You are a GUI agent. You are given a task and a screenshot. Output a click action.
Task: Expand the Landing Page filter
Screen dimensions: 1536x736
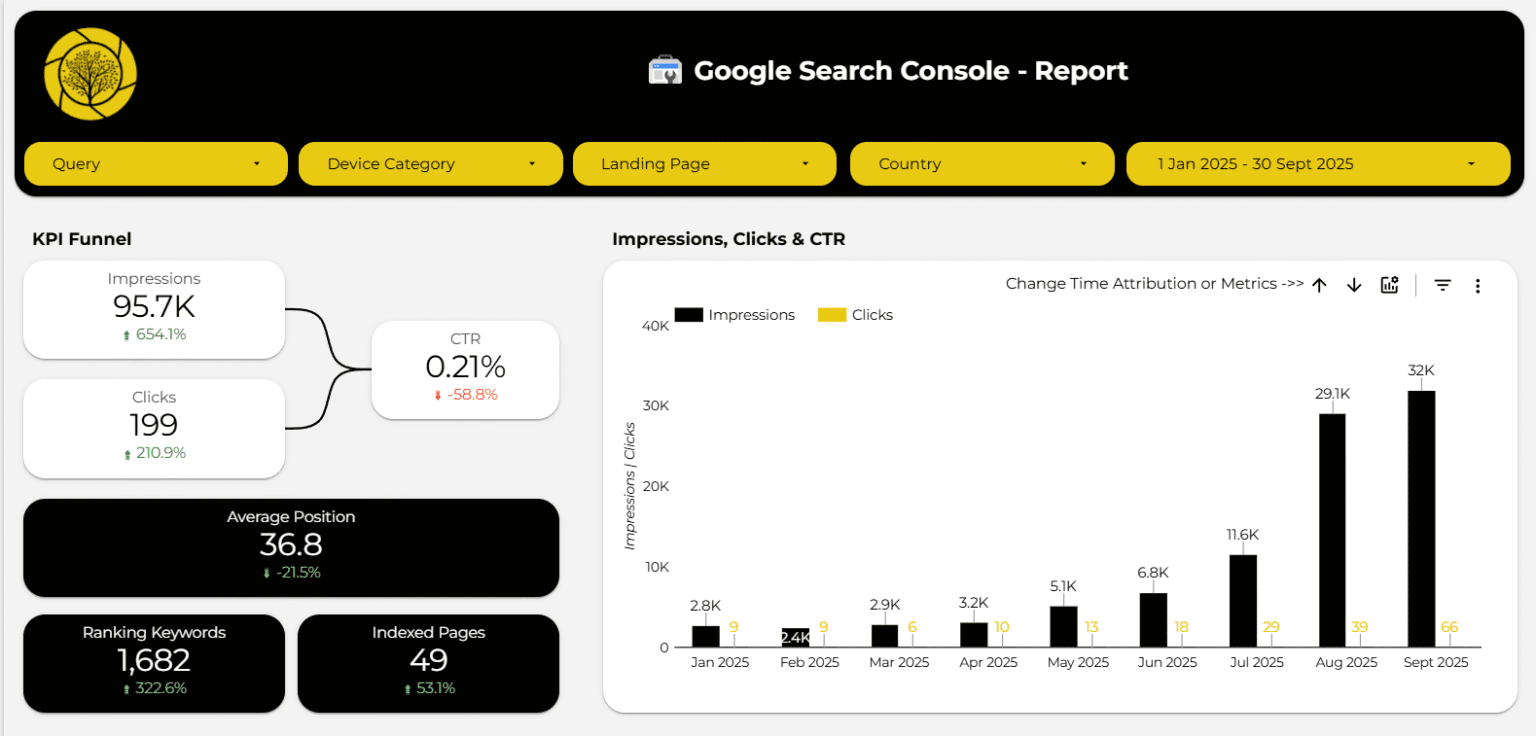pyautogui.click(x=704, y=164)
